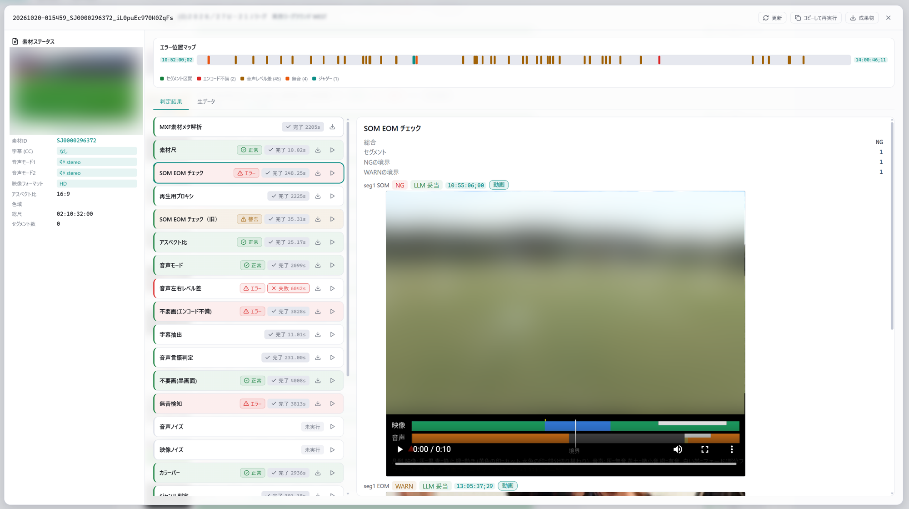This screenshot has width=909, height=509.
Task: Download the アスペクト比 result
Action: 318,242
